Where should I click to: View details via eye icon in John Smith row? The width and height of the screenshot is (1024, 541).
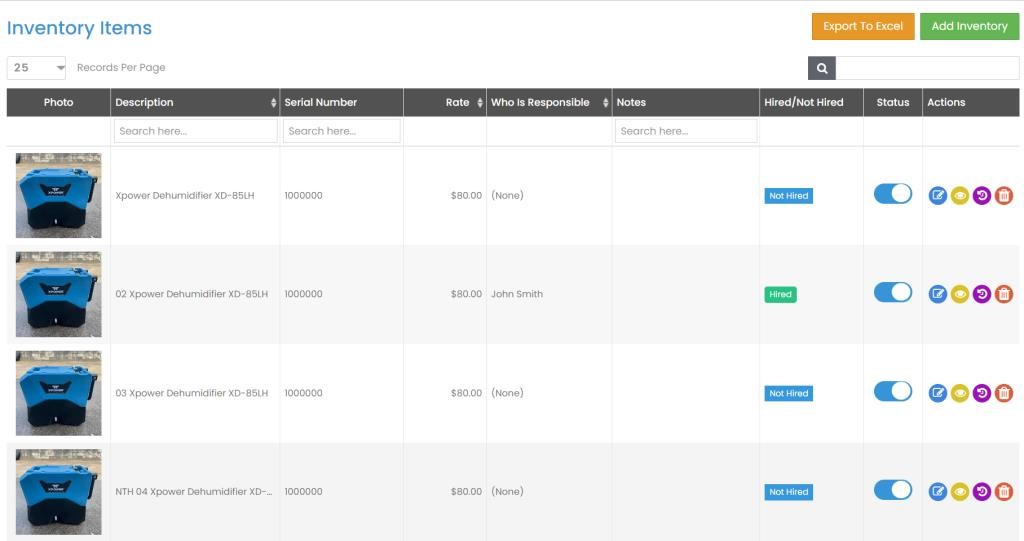pyautogui.click(x=960, y=294)
